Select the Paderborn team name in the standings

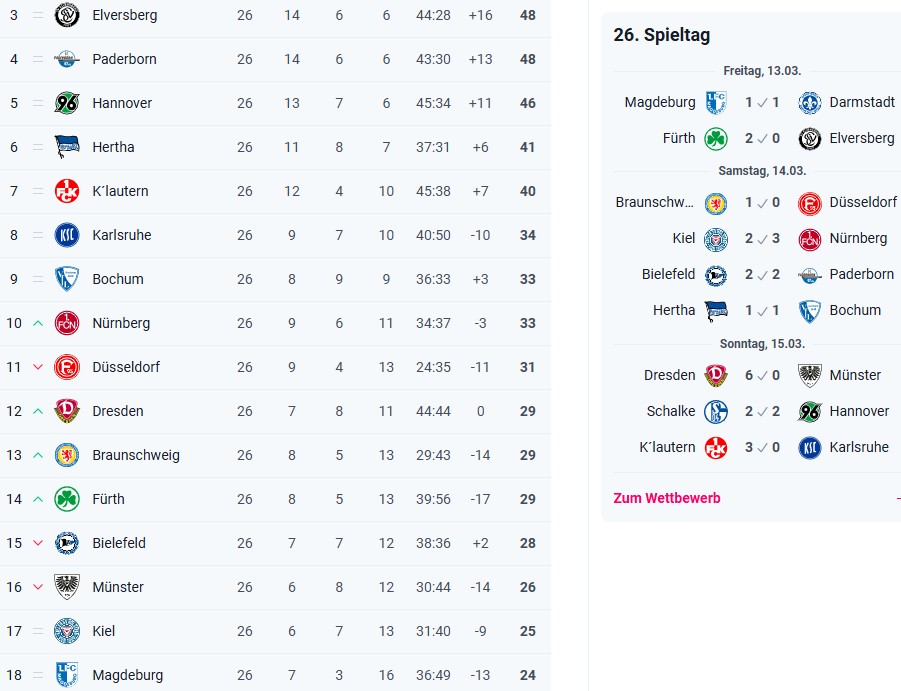tap(124, 59)
